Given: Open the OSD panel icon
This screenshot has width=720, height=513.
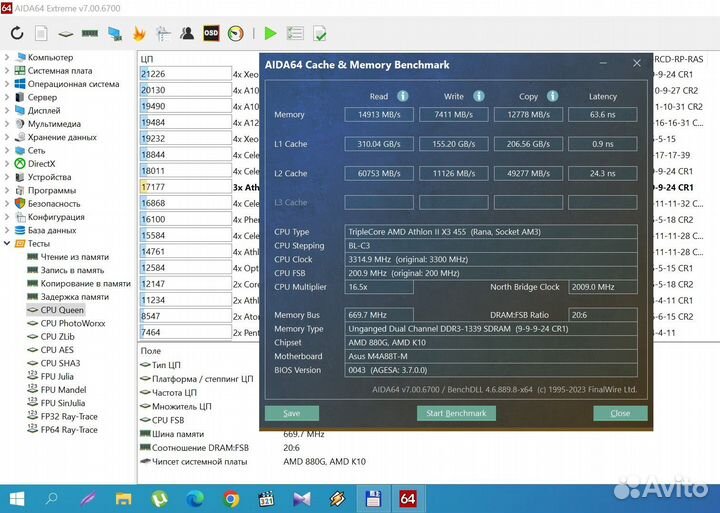Looking at the screenshot, I should coord(211,33).
